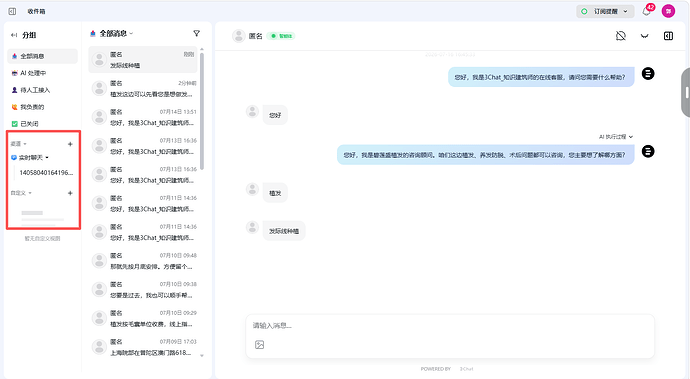The width and height of the screenshot is (690, 379).
Task: Click the down chevron icon in the chat header
Action: (x=644, y=36)
